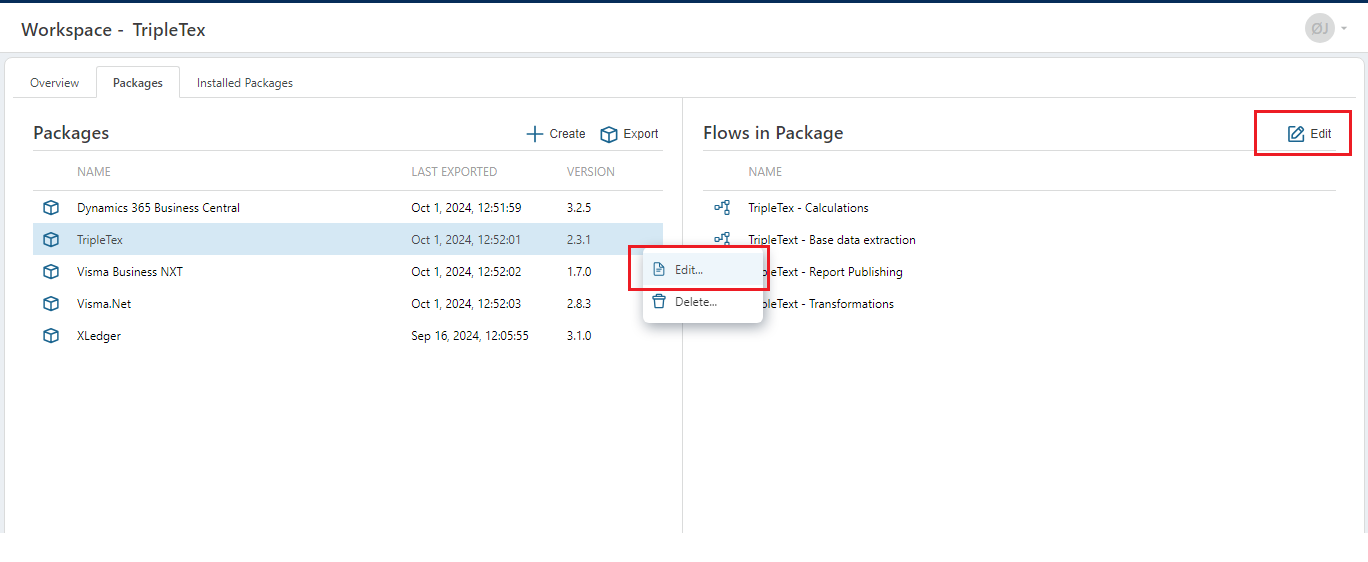The width and height of the screenshot is (1368, 562).
Task: Sort packages by NAME column header
Action: pyautogui.click(x=94, y=172)
